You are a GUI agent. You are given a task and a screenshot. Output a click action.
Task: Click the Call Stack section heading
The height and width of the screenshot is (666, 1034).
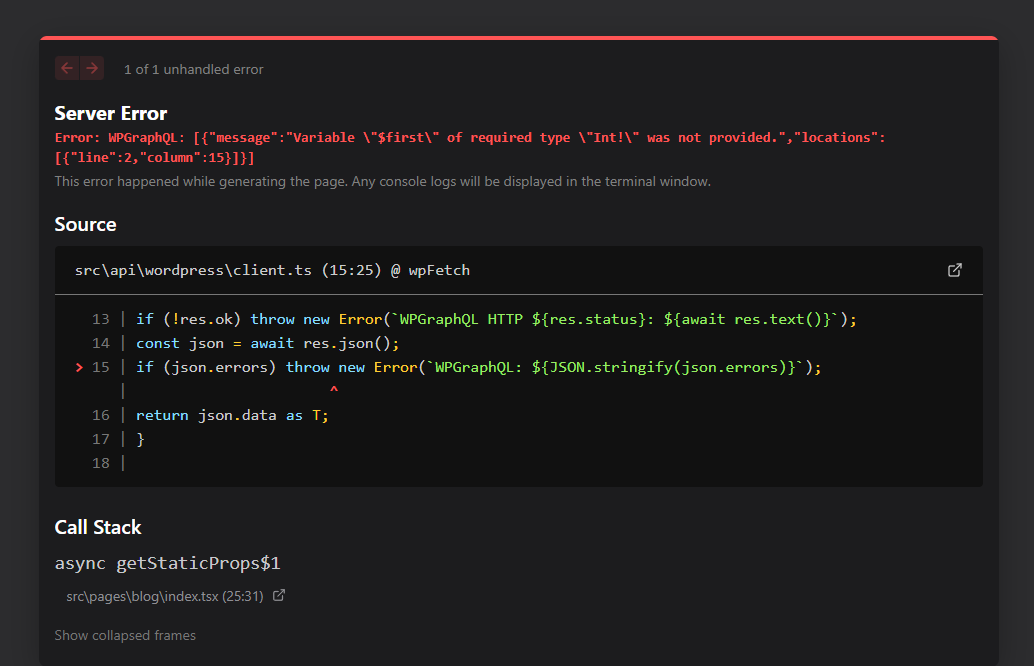pyautogui.click(x=98, y=527)
